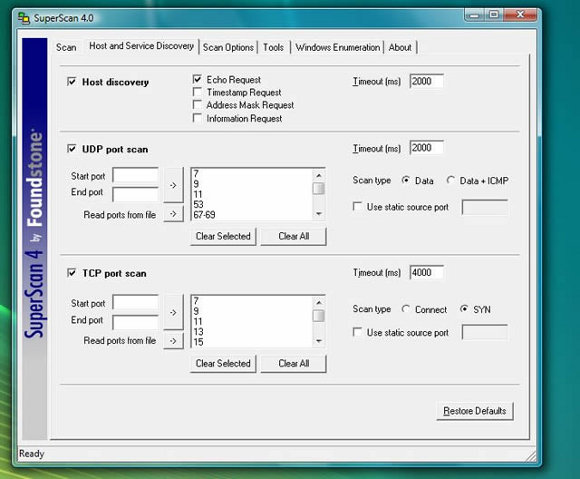Load TCP ports from file arrow button

point(173,341)
